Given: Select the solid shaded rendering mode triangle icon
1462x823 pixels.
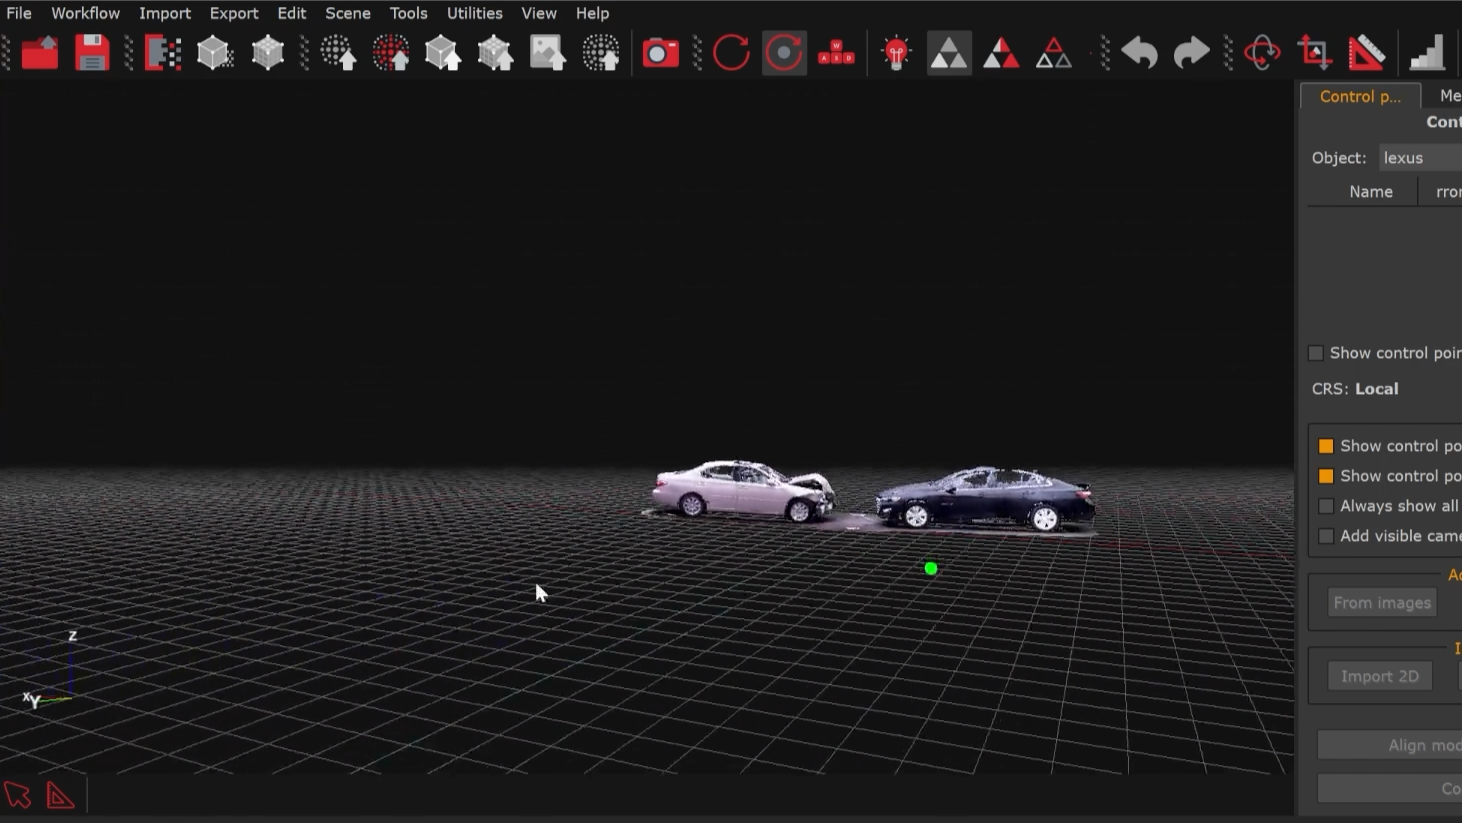Looking at the screenshot, I should (x=949, y=52).
